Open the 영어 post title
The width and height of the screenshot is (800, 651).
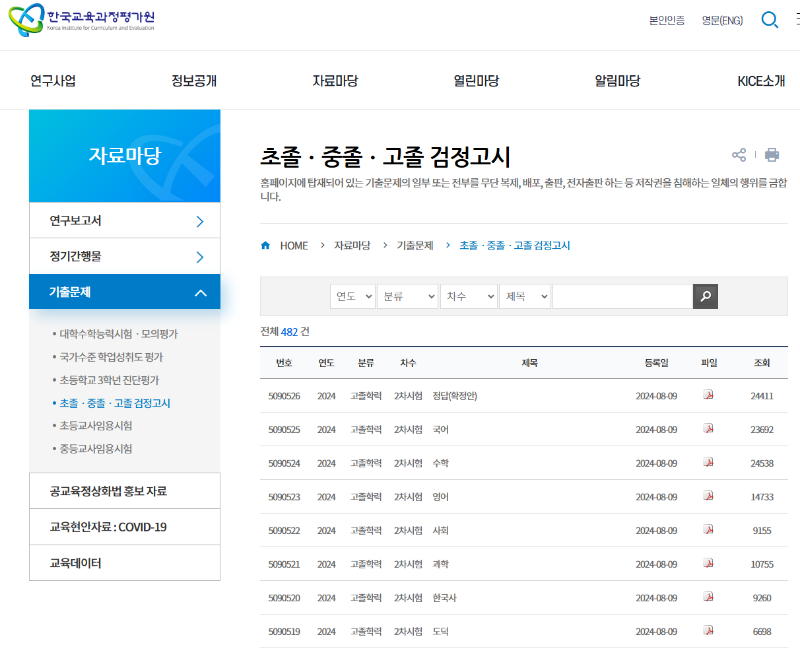tap(440, 497)
